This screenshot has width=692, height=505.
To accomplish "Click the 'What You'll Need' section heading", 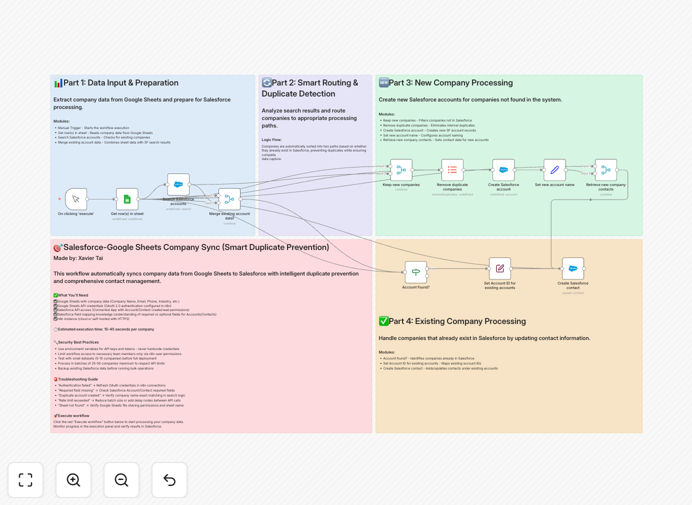I will coord(71,295).
